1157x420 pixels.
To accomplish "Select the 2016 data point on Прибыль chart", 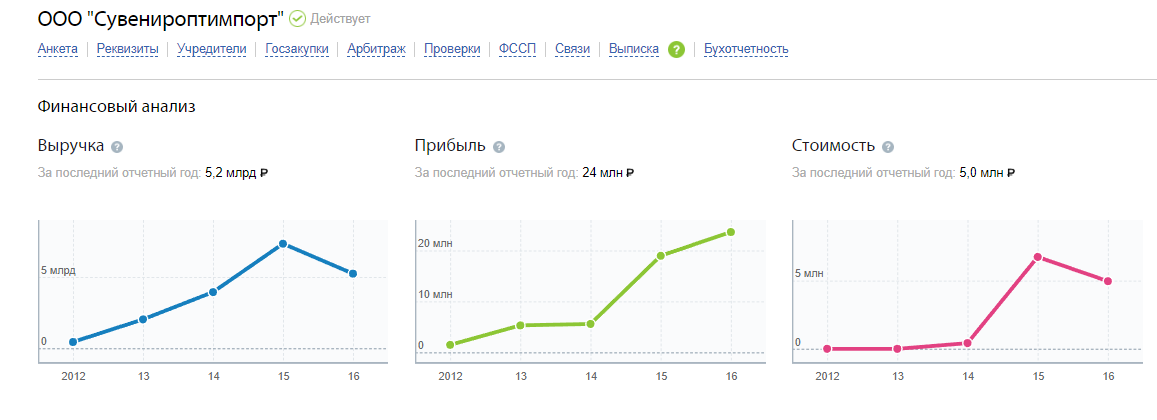I will click(x=731, y=232).
